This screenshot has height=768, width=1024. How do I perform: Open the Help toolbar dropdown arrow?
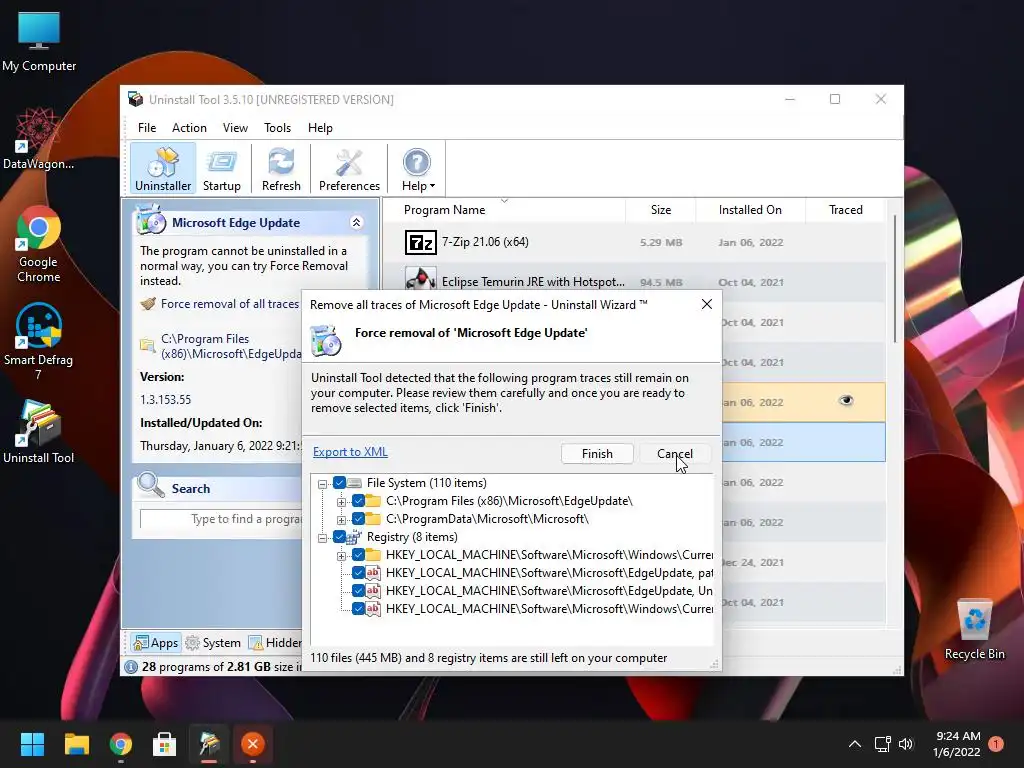coord(432,186)
